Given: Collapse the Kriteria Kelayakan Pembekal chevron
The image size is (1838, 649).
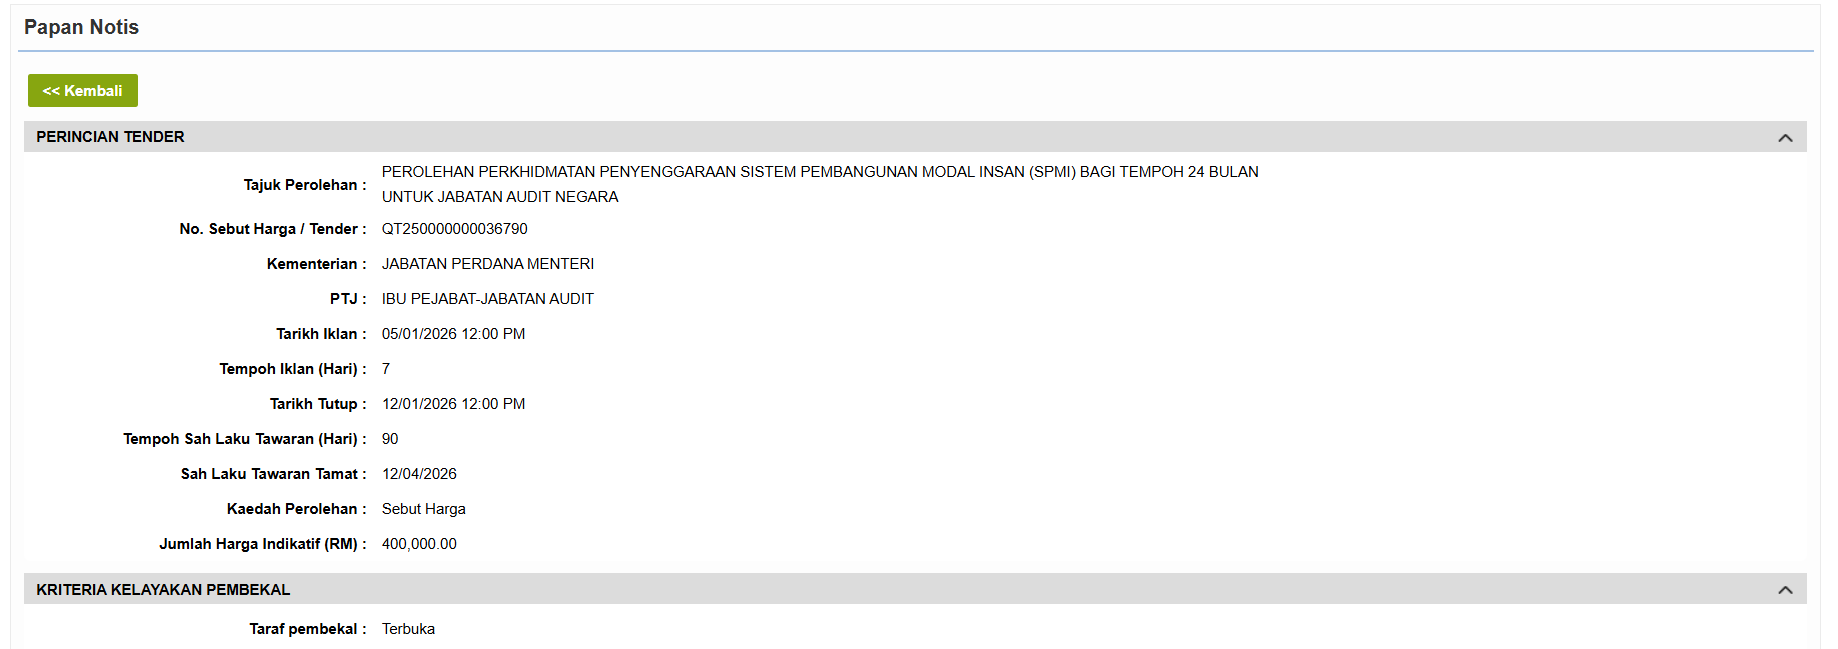Looking at the screenshot, I should coord(1785,590).
